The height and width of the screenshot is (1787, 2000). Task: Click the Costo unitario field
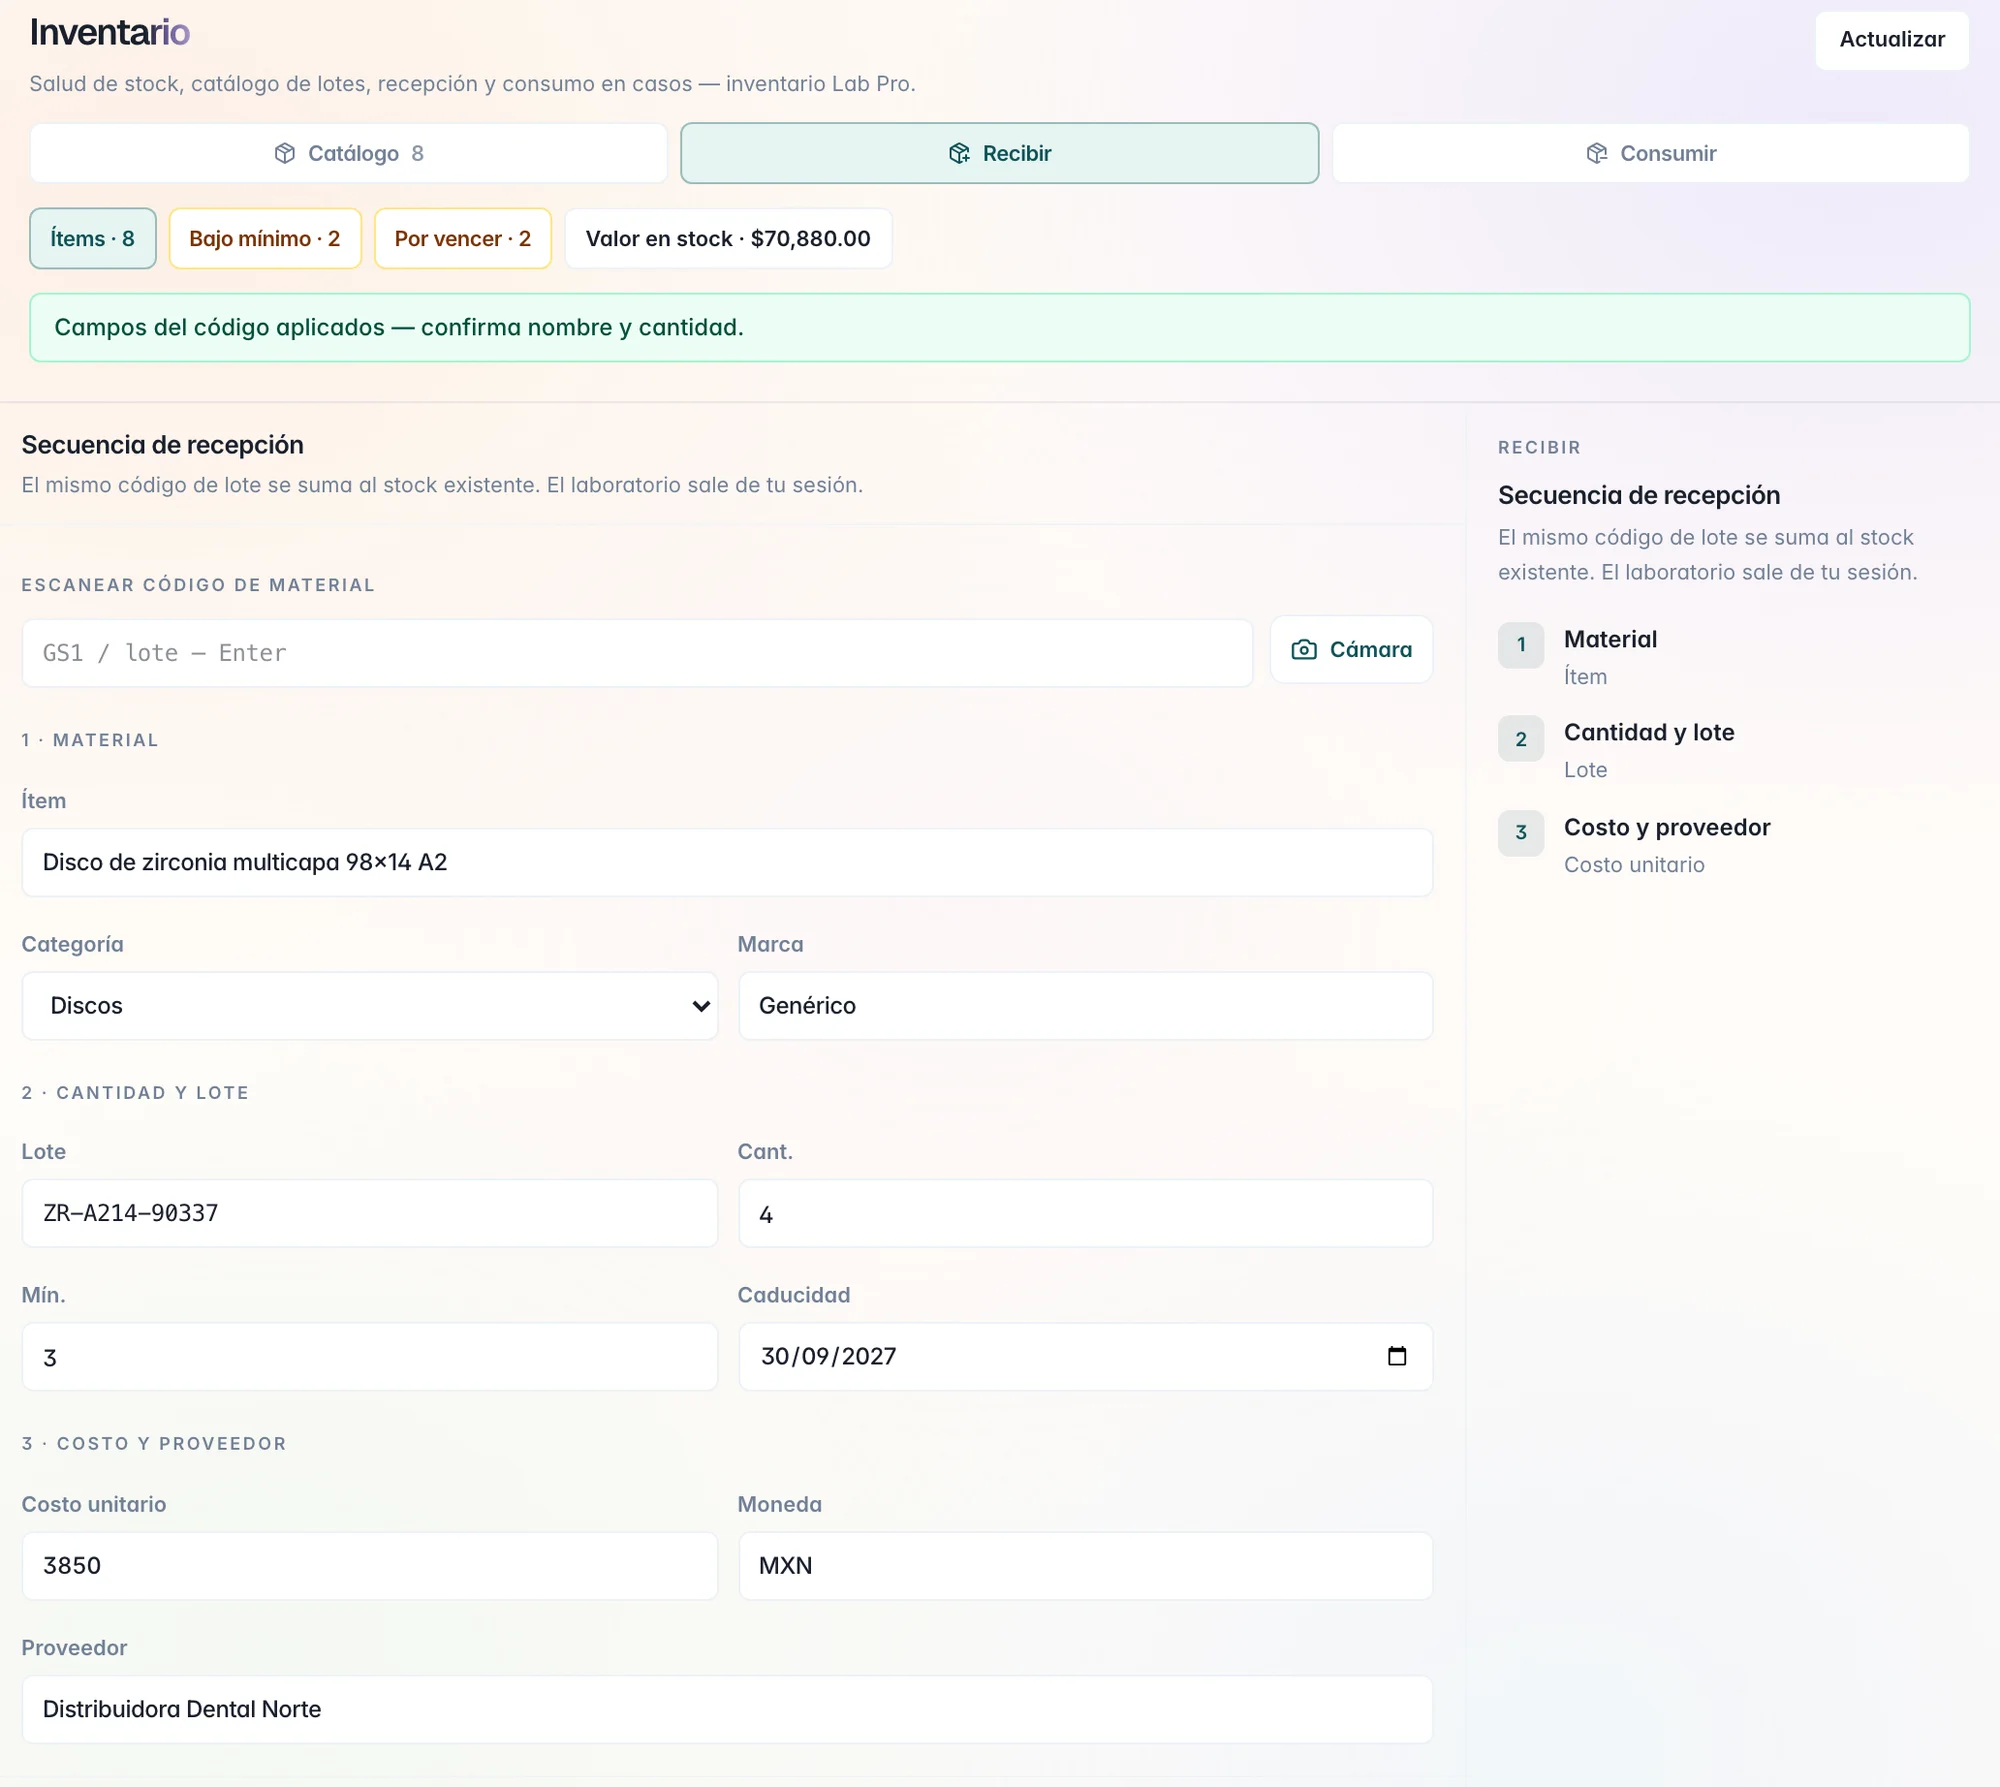click(370, 1566)
